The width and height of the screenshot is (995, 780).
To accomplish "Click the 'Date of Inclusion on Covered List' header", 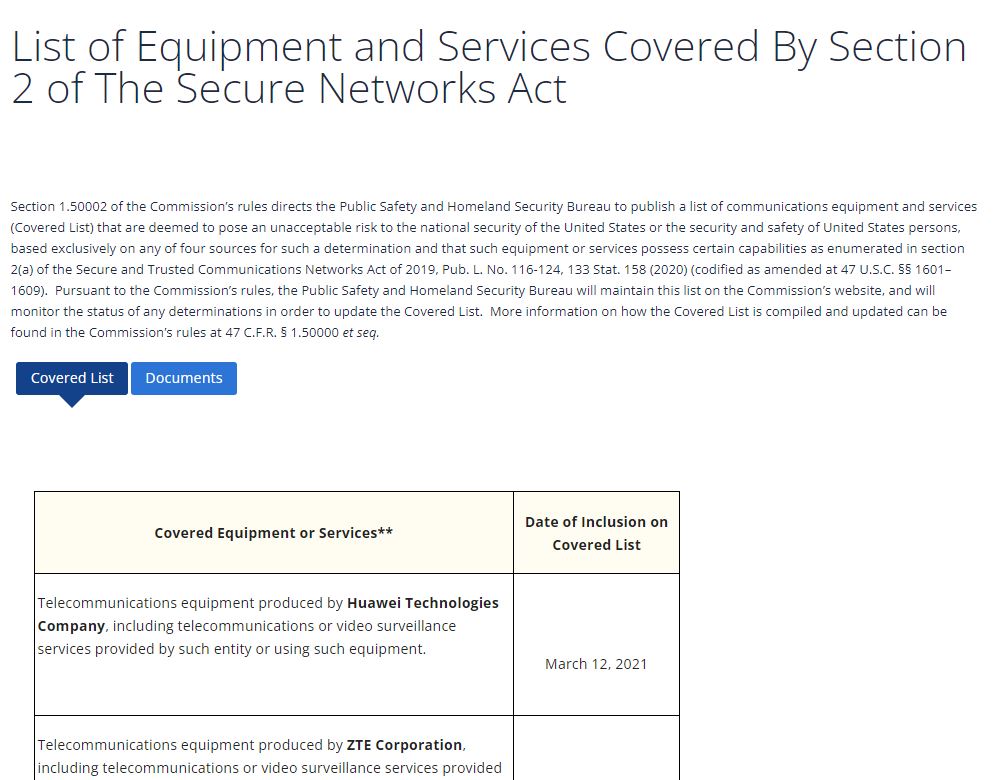I will coord(596,533).
